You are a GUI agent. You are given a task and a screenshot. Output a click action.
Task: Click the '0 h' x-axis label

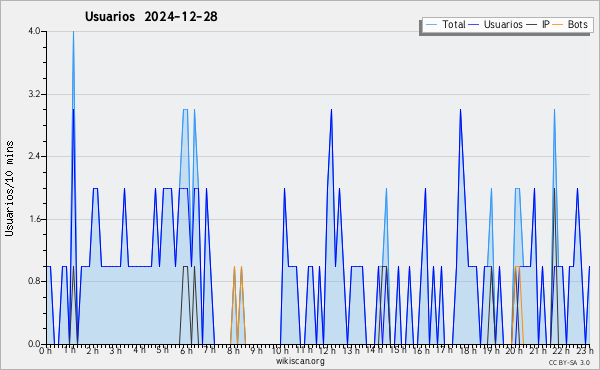coord(45,350)
